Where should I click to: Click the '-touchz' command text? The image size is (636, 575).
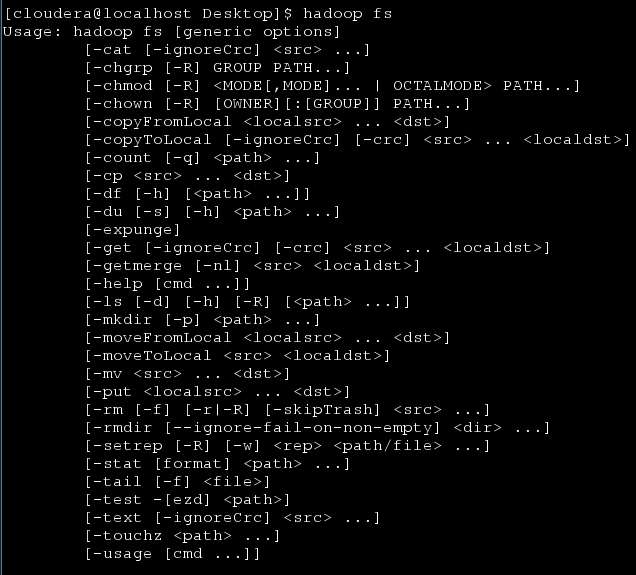pos(128,536)
